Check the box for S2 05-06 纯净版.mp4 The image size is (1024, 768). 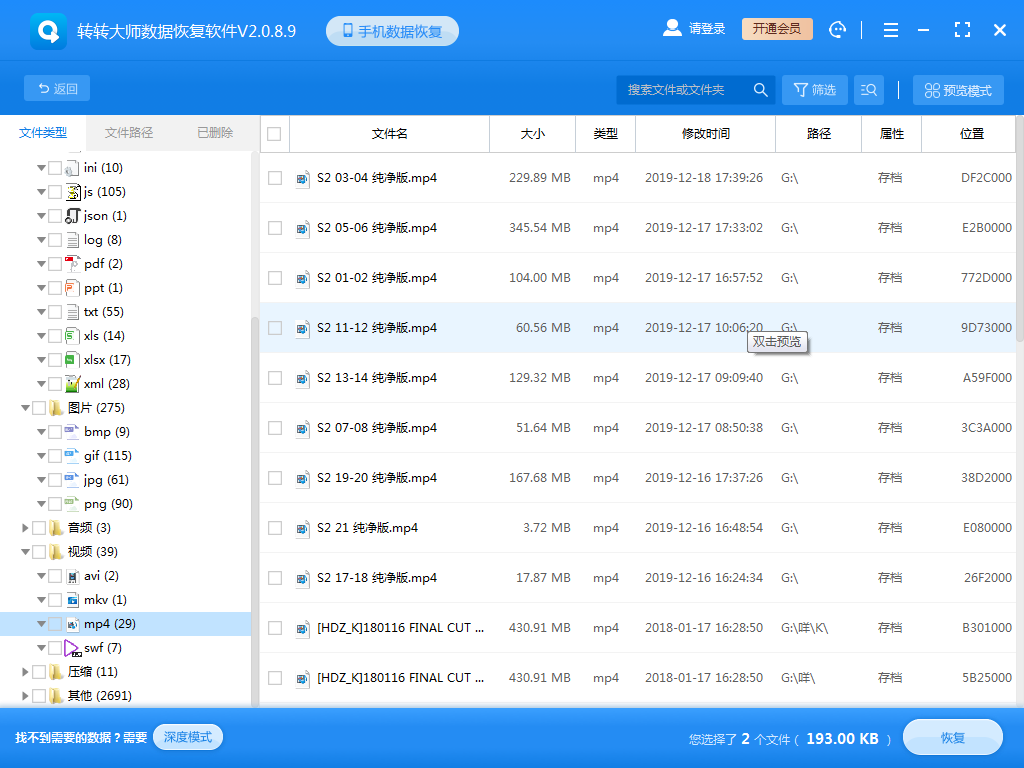coord(275,228)
